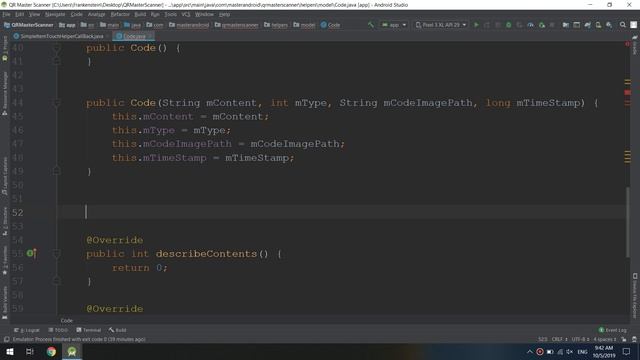The width and height of the screenshot is (640, 360).
Task: Click masterandroid breadcrumb folder
Action: tap(189, 25)
